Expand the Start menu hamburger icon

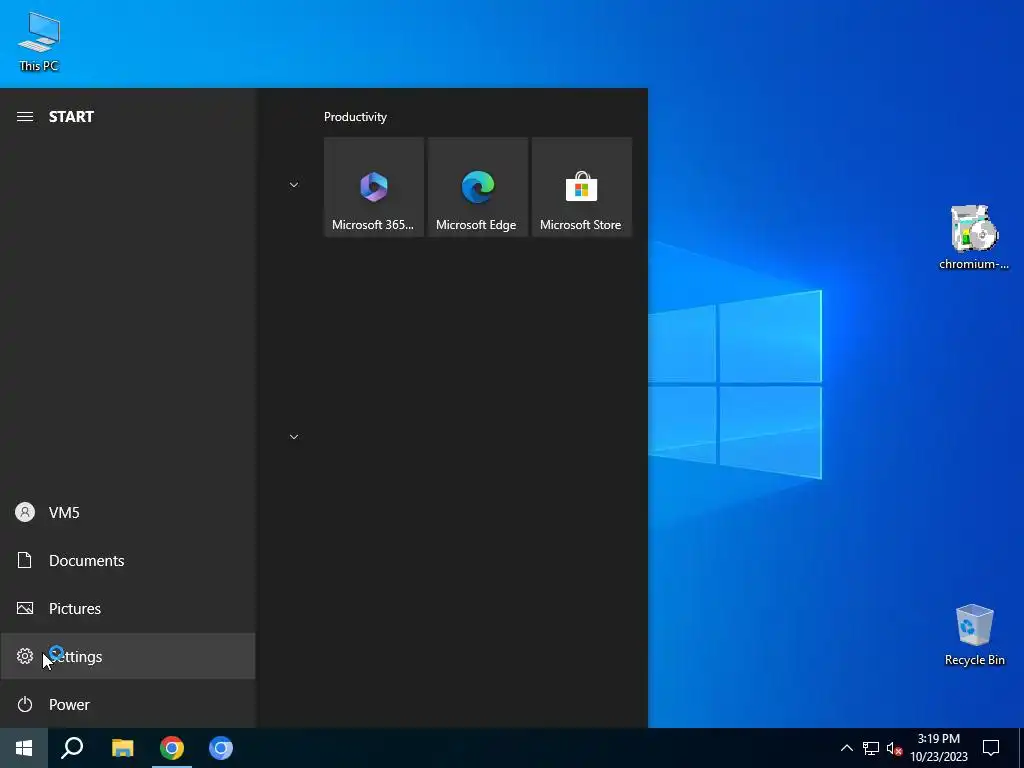[25, 116]
